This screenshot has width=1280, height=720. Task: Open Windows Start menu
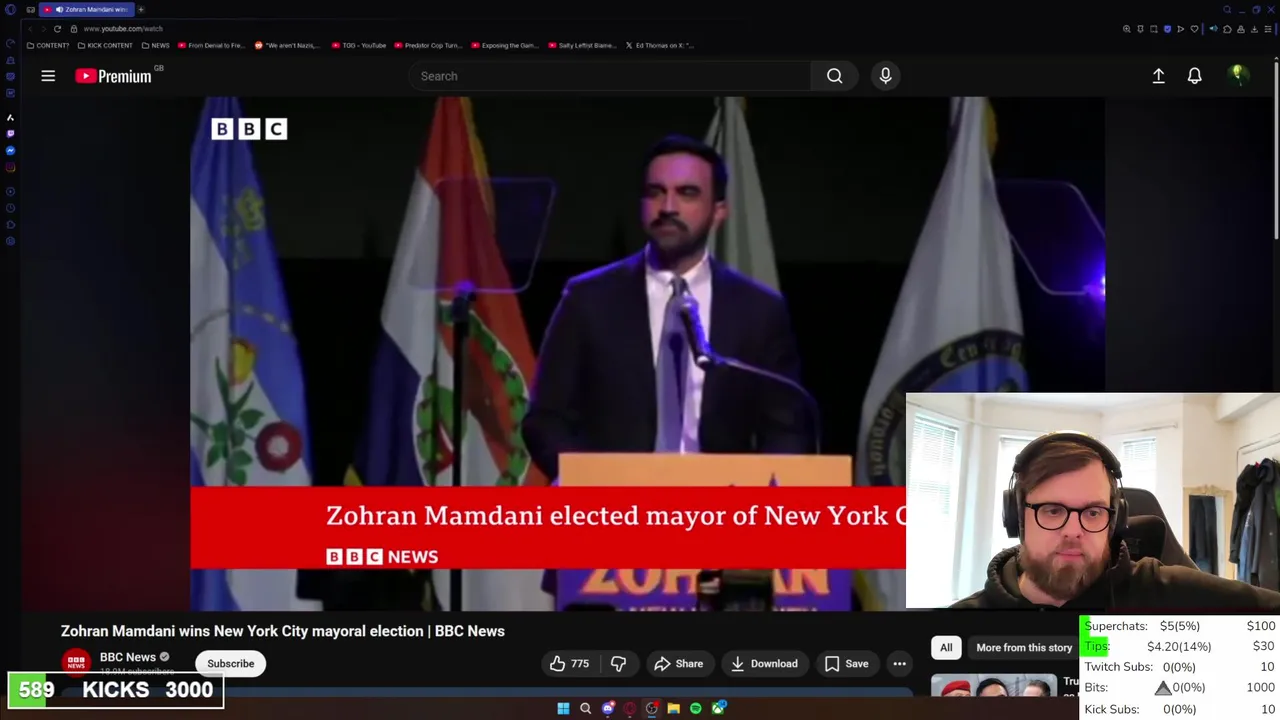(563, 708)
